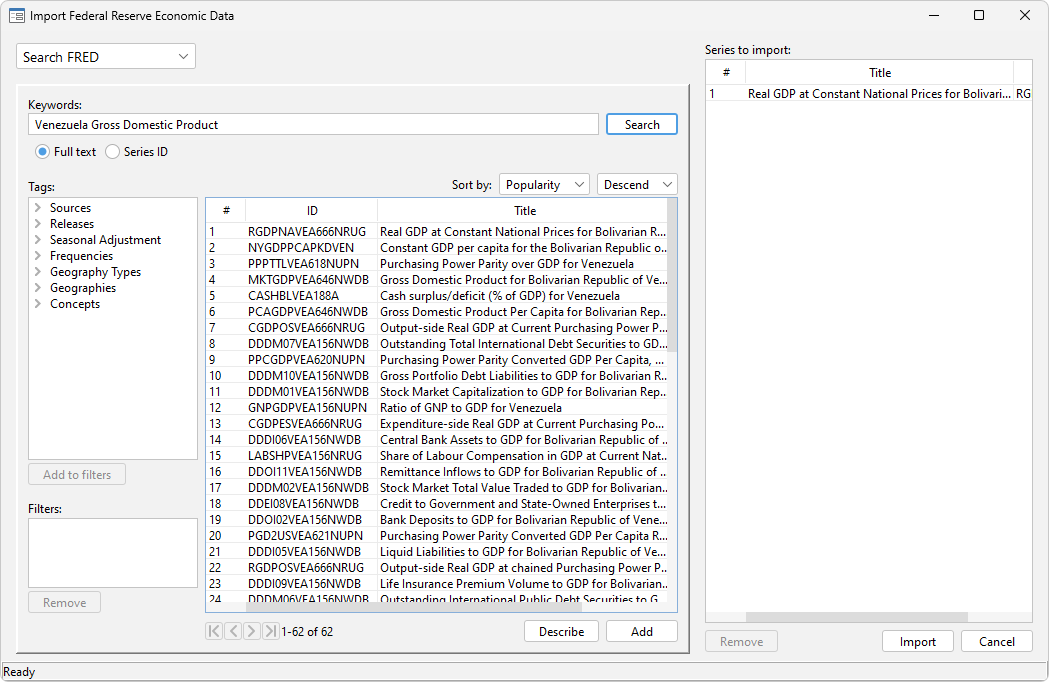
Task: Click Add to filters button
Action: (77, 475)
